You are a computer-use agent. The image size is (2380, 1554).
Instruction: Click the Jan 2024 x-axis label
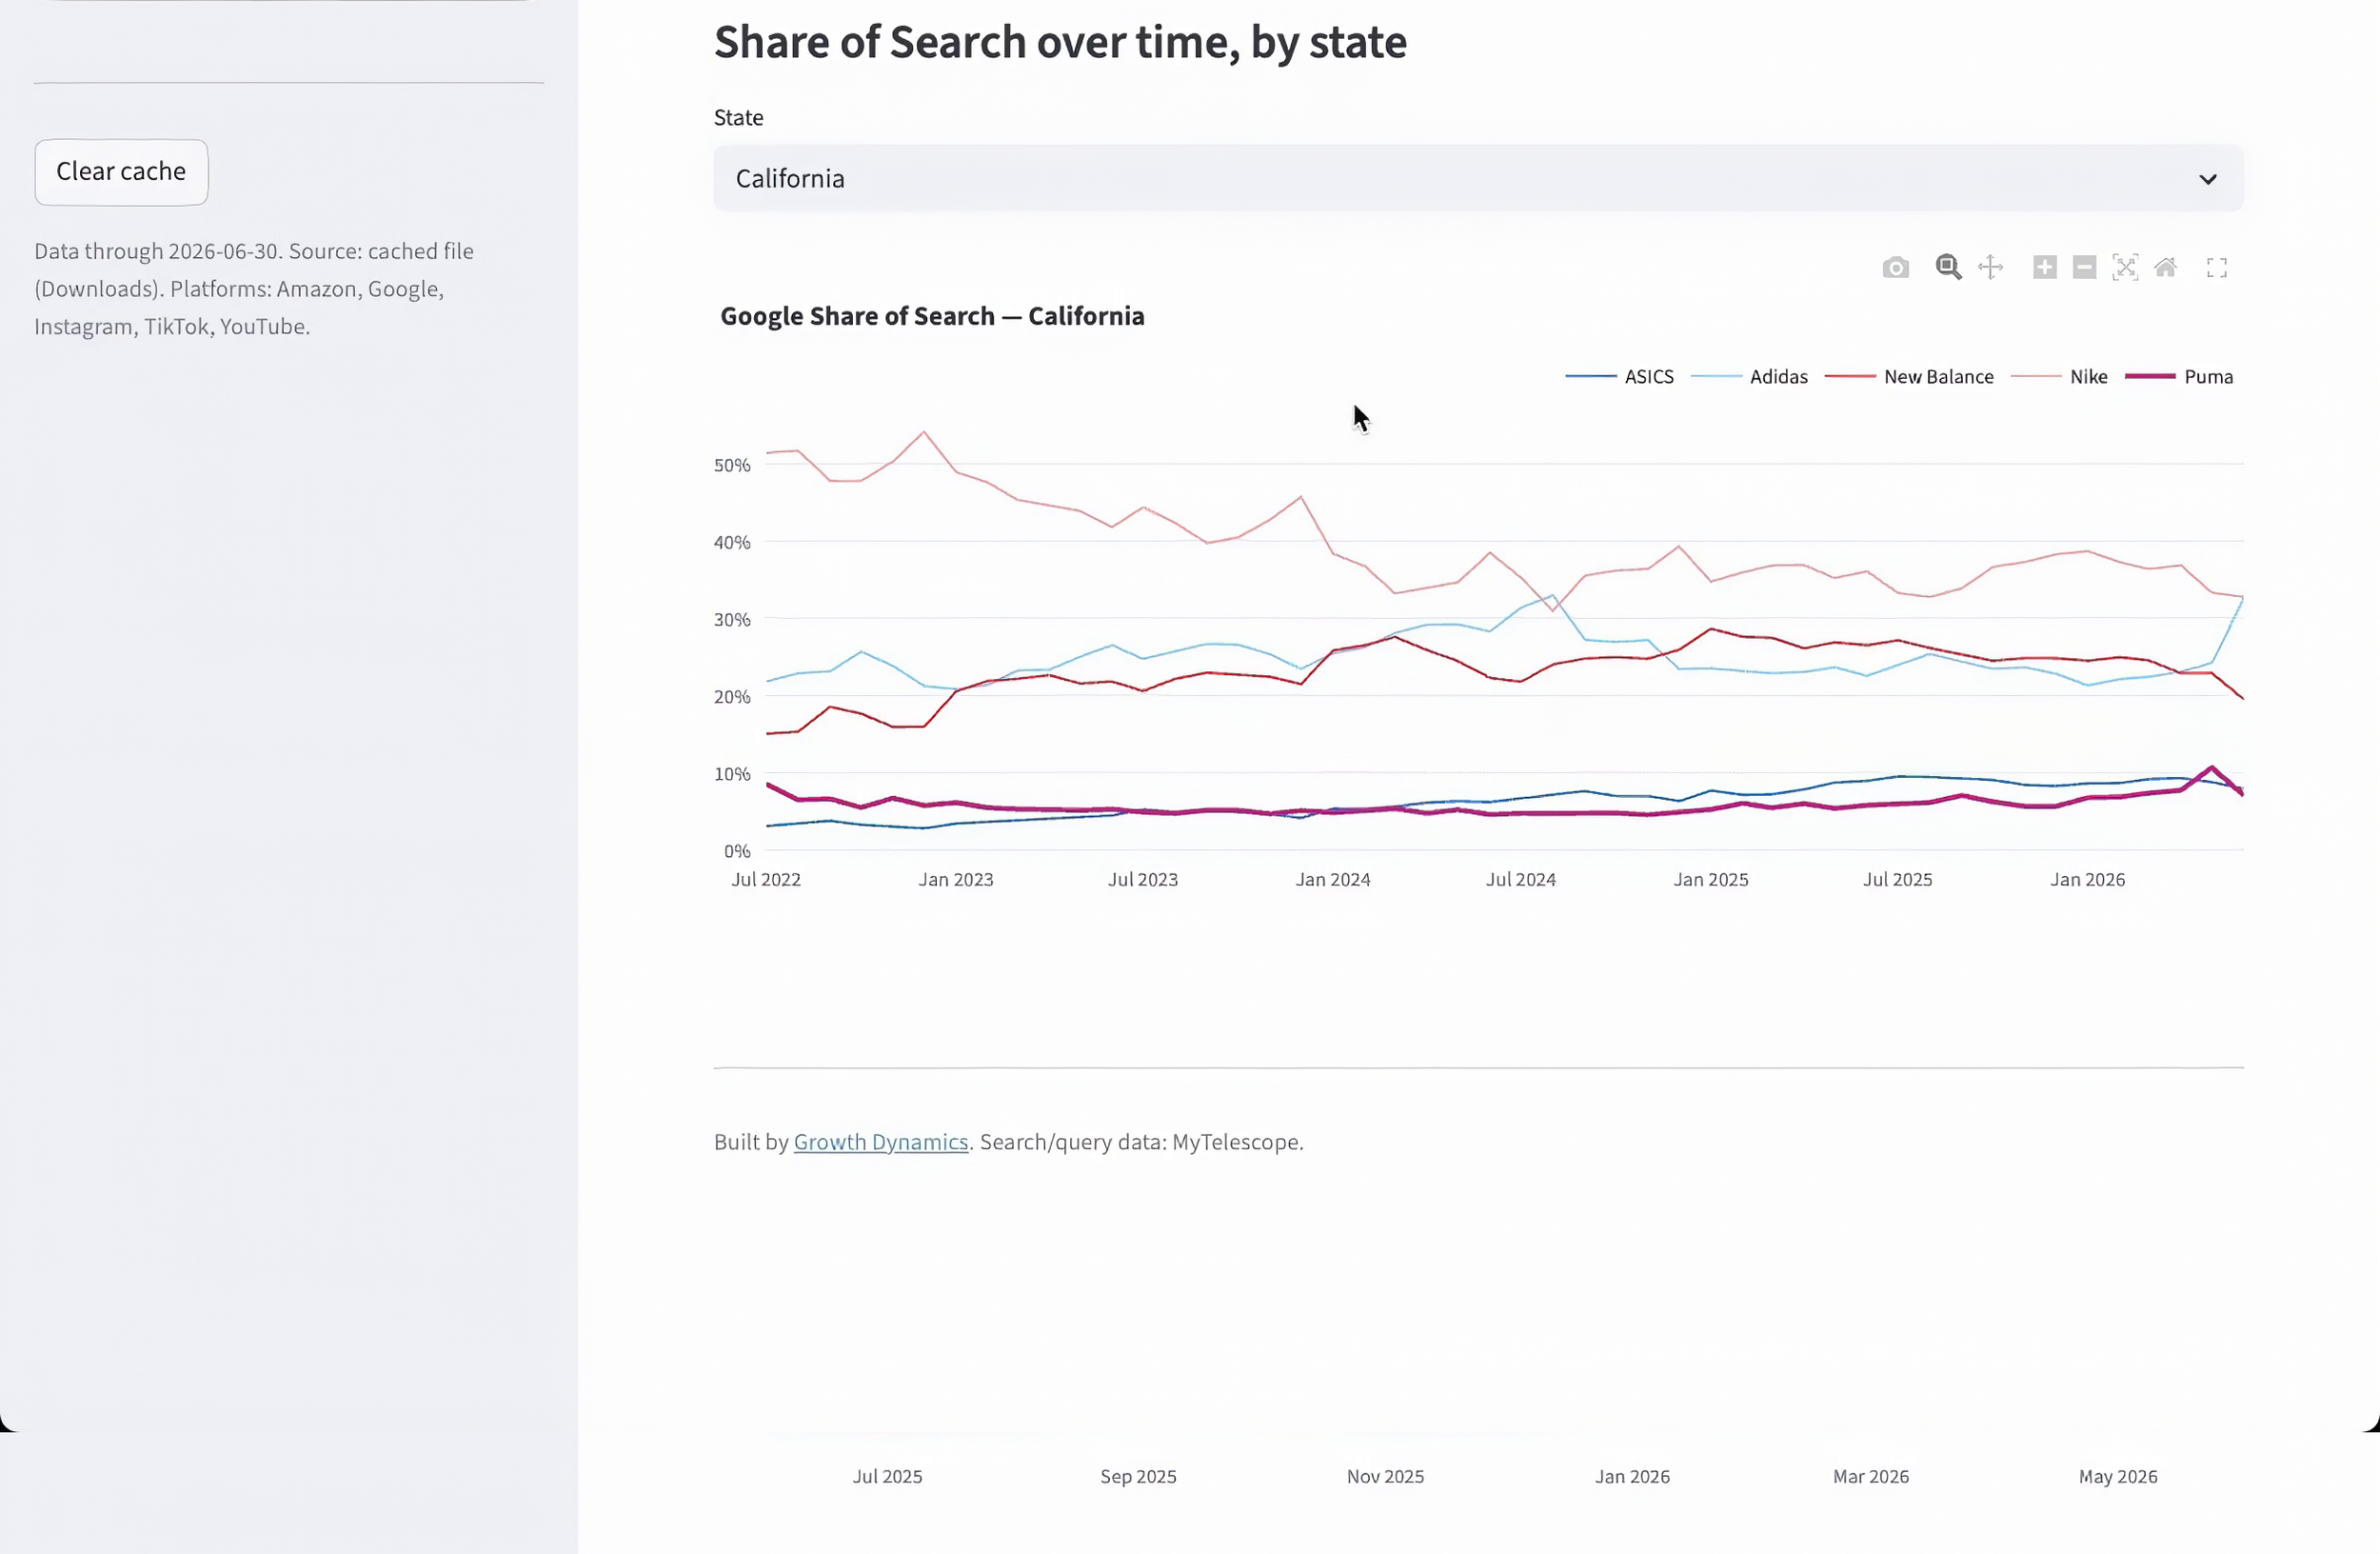pos(1333,880)
